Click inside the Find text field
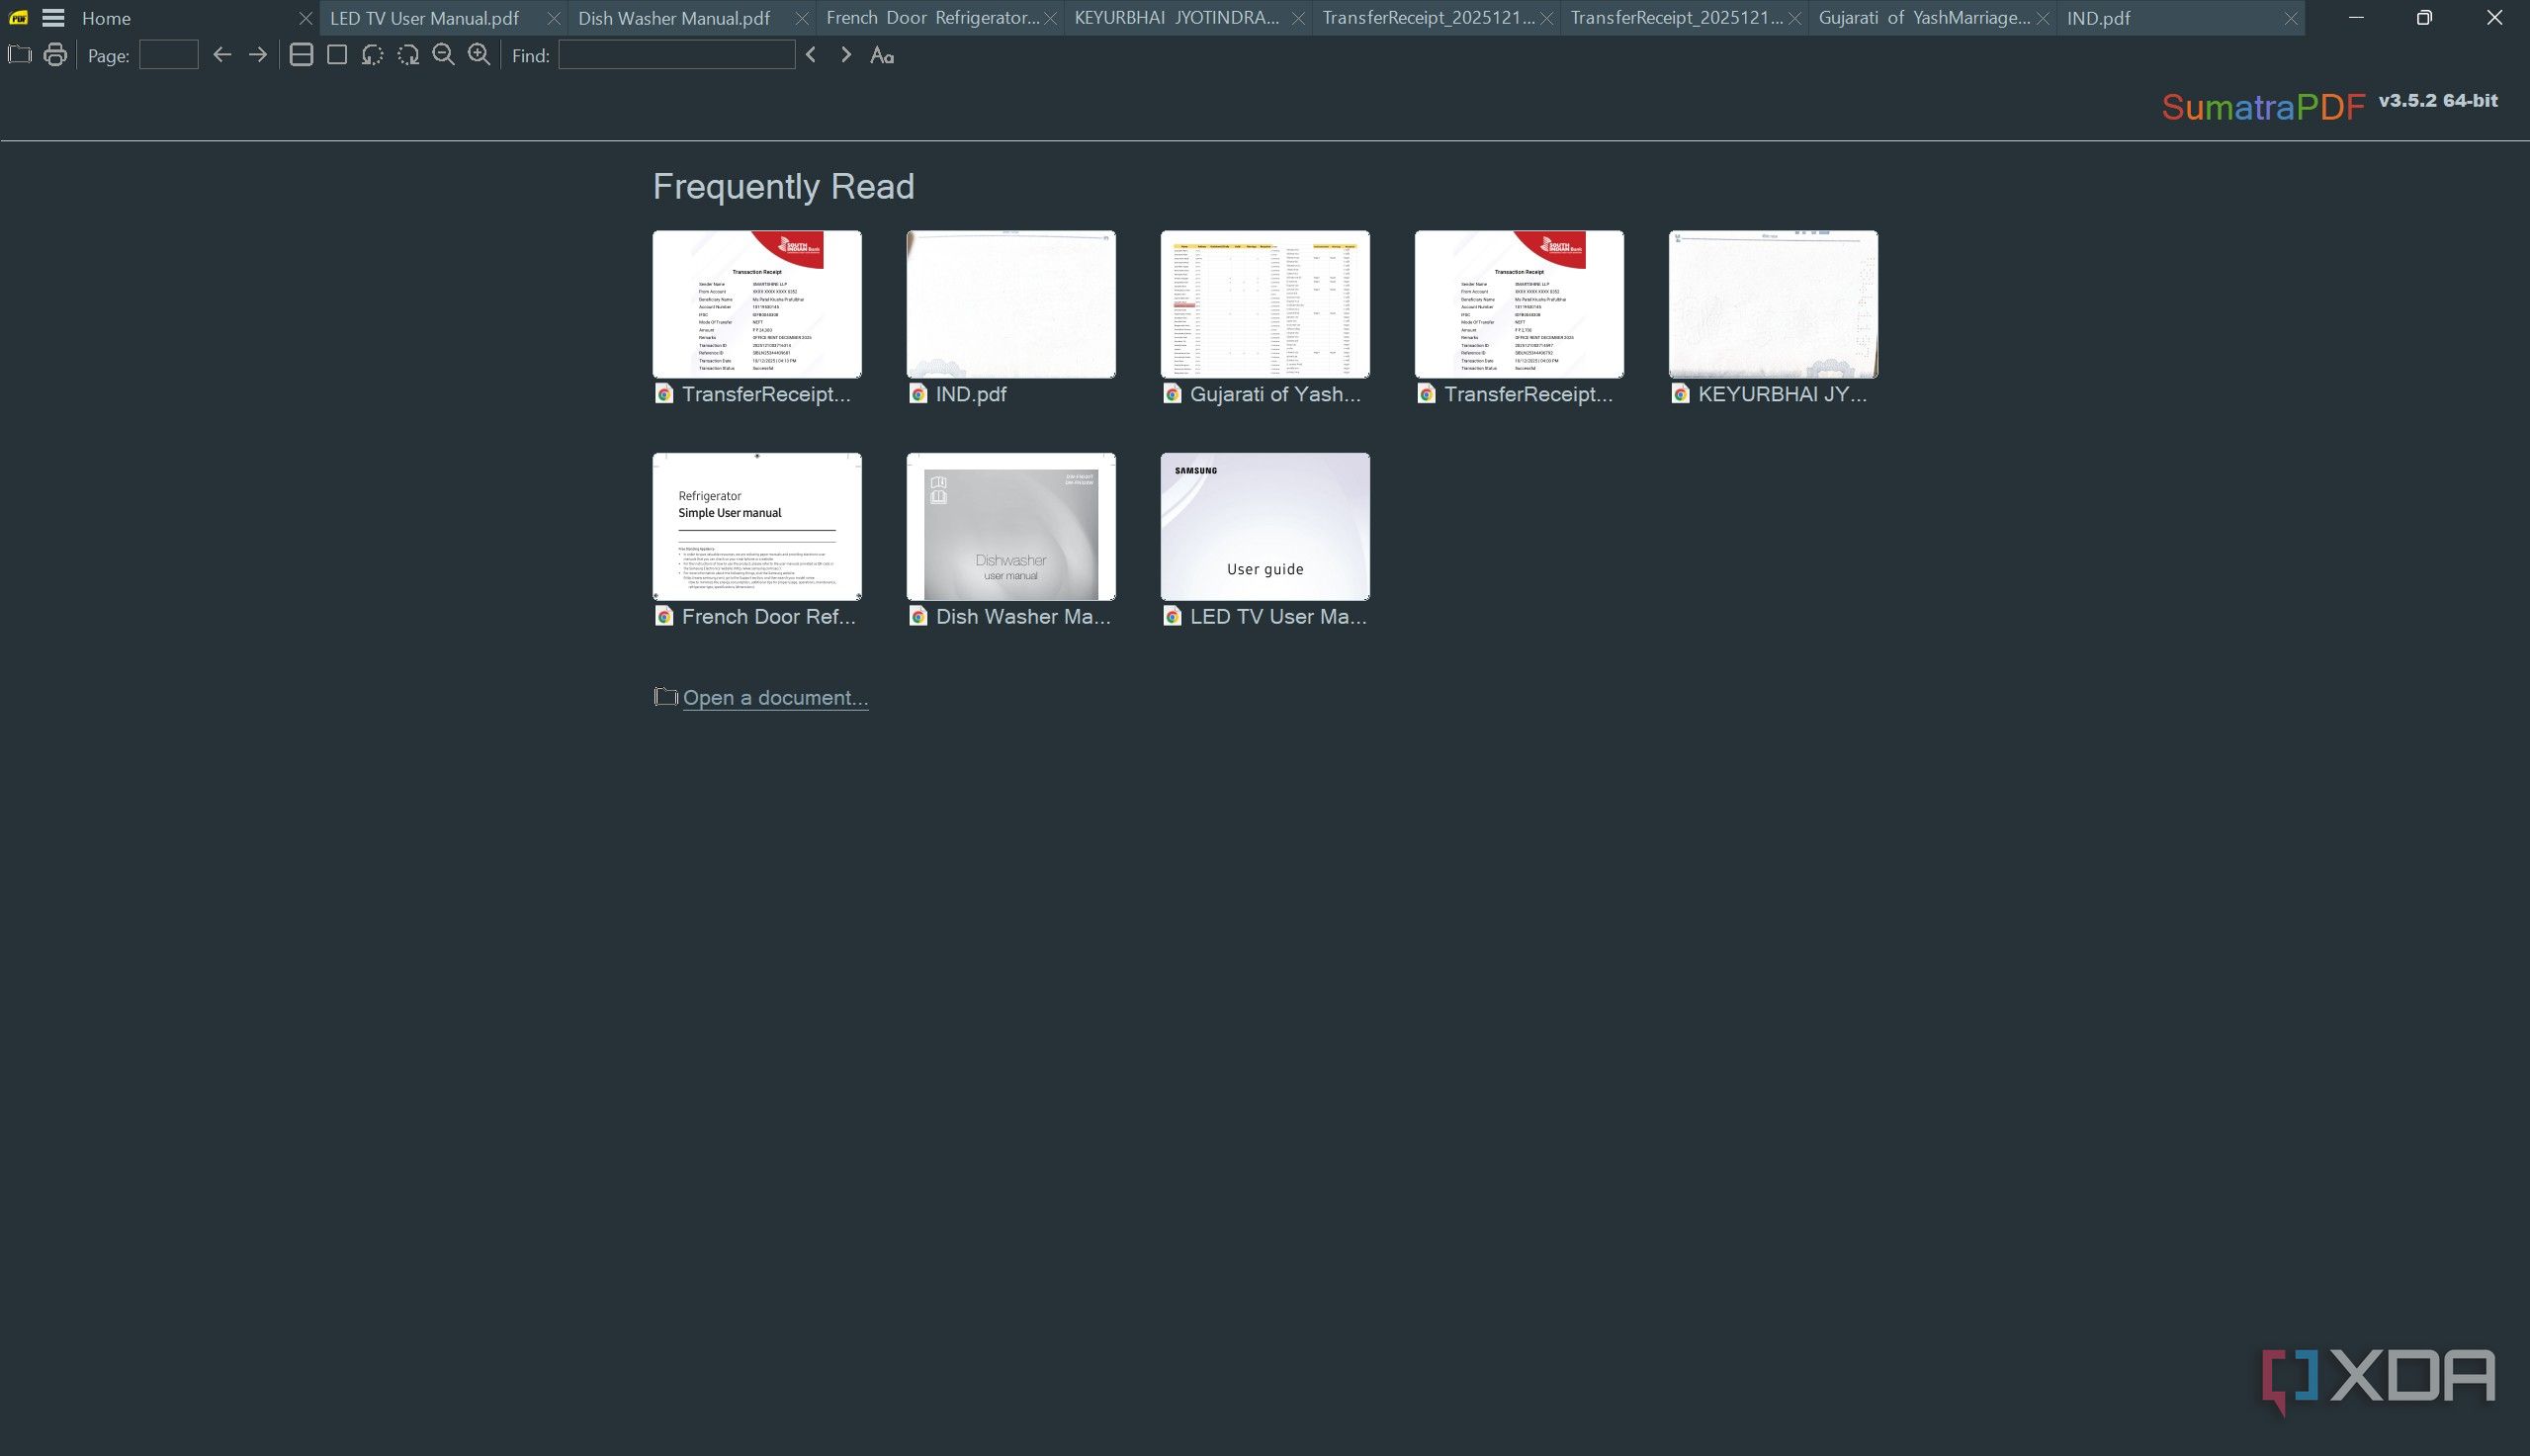The width and height of the screenshot is (2530, 1456). [676, 55]
